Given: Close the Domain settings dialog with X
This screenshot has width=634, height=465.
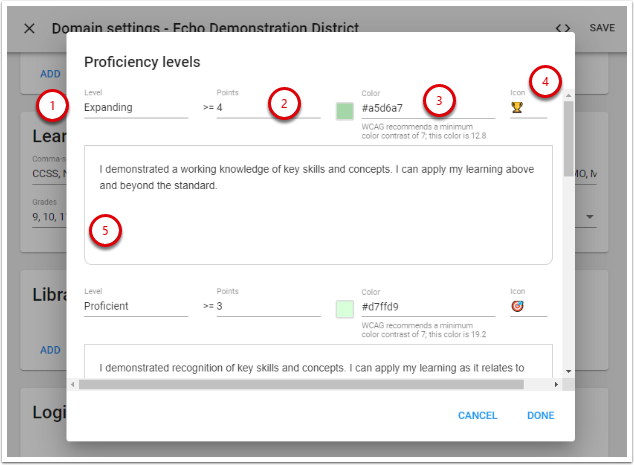Looking at the screenshot, I should 29,28.
